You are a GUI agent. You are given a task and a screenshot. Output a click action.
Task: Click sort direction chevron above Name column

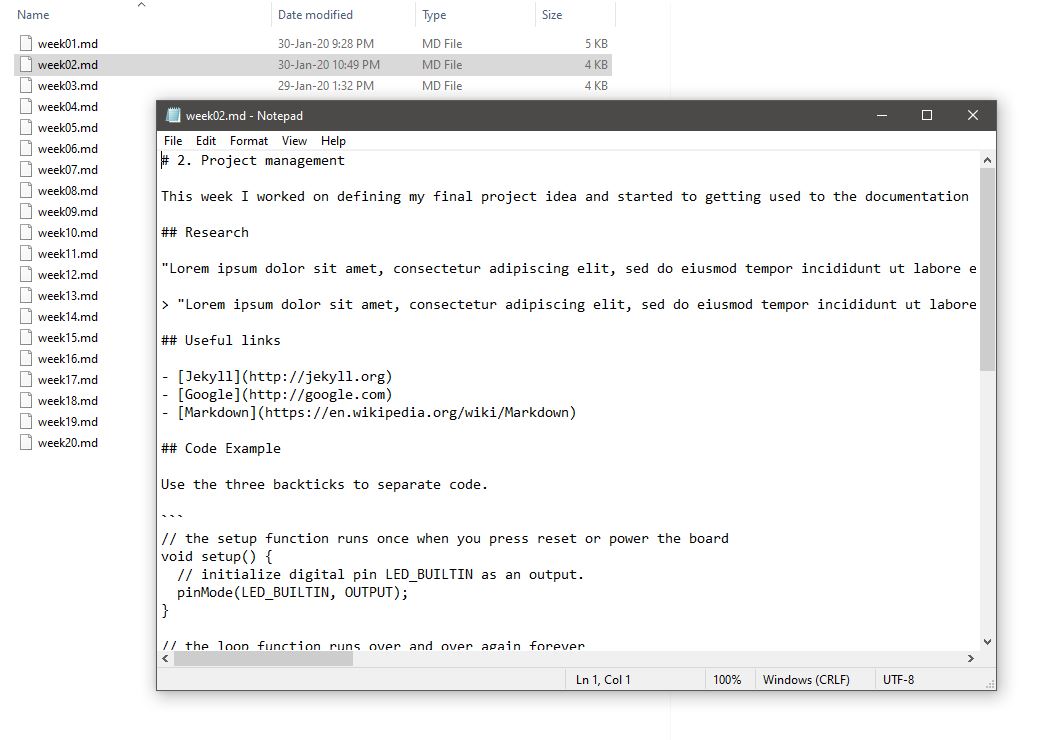pos(141,5)
